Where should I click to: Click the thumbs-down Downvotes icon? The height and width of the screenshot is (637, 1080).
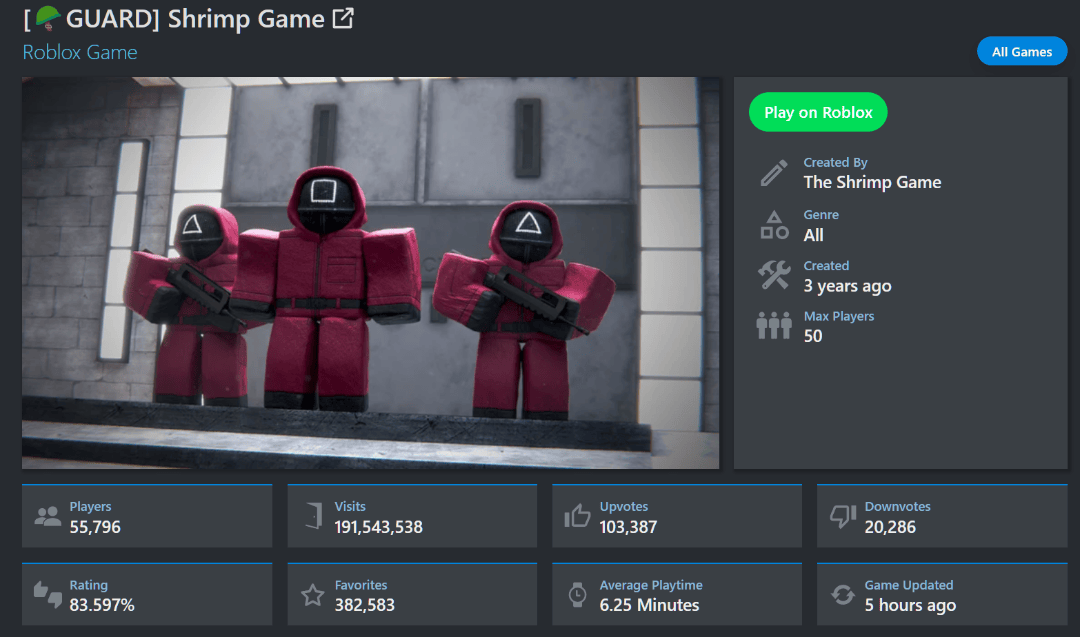(842, 516)
